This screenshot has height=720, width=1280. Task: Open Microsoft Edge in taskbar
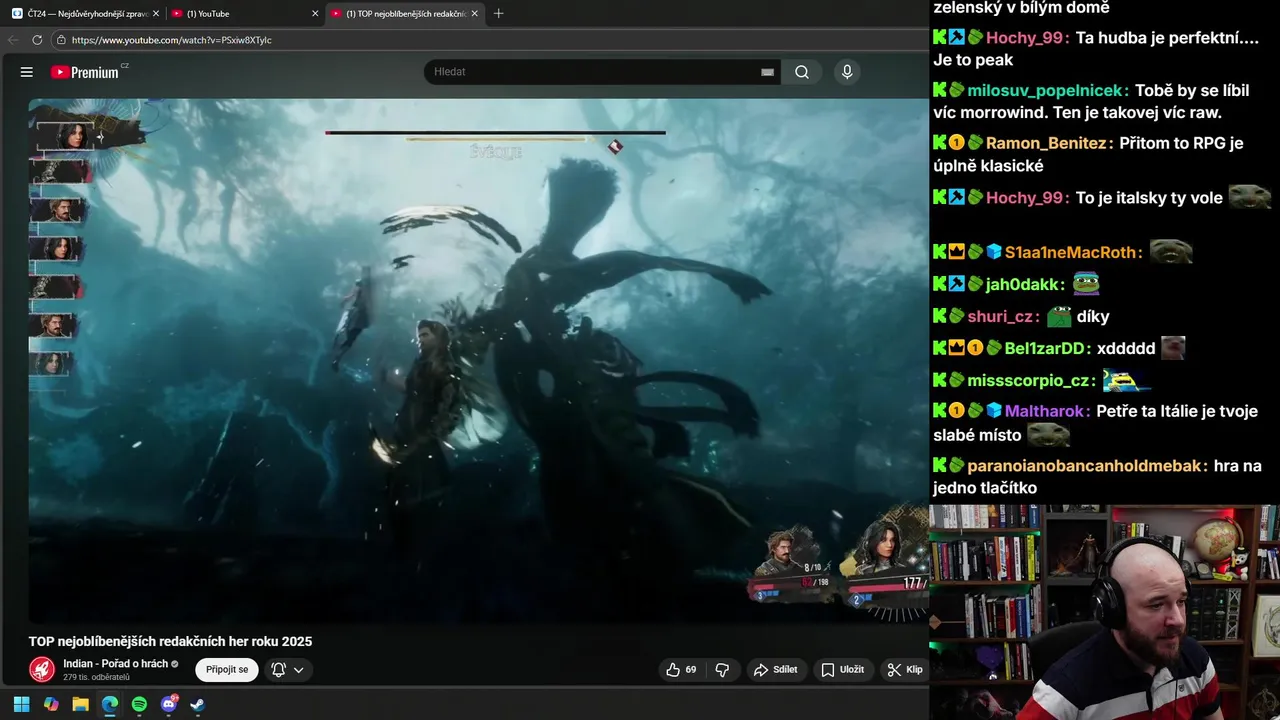110,704
